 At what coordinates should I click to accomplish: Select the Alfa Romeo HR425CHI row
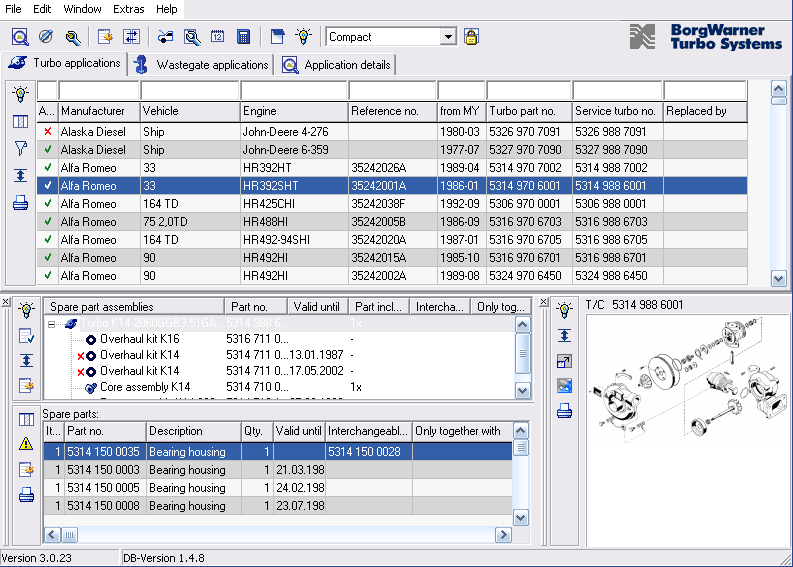point(392,204)
